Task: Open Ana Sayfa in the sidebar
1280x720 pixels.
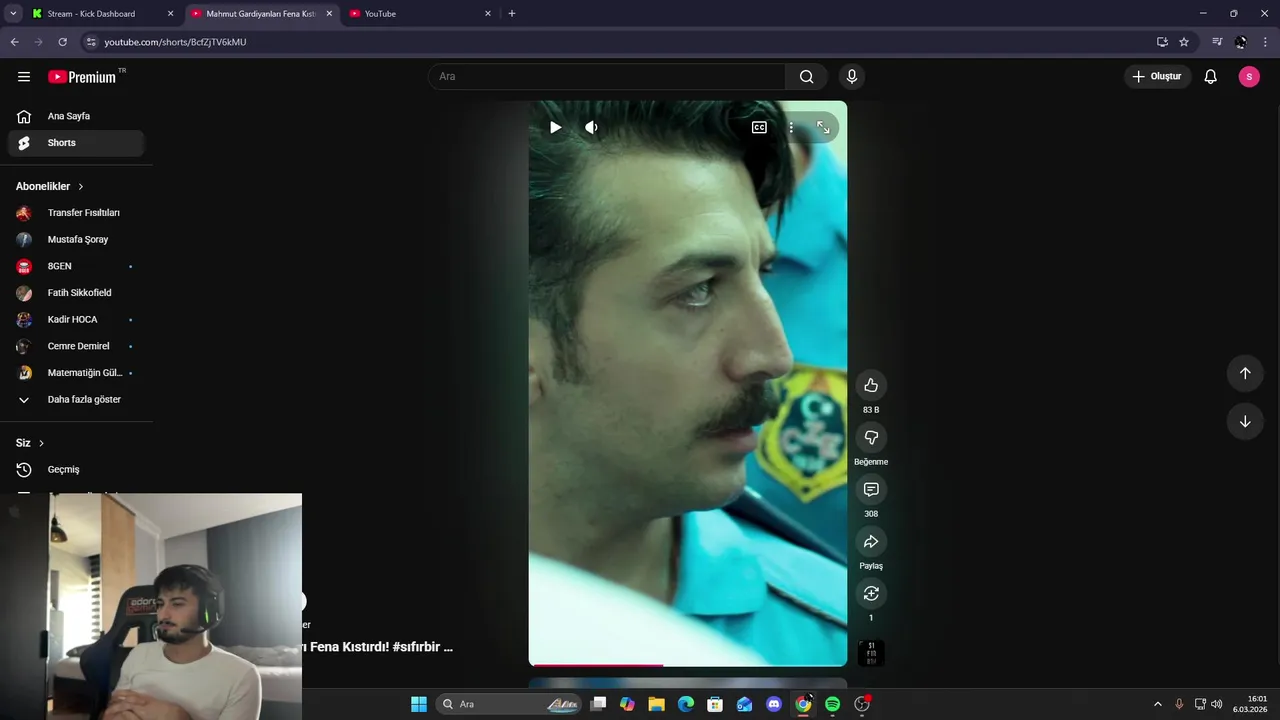Action: coord(76,116)
